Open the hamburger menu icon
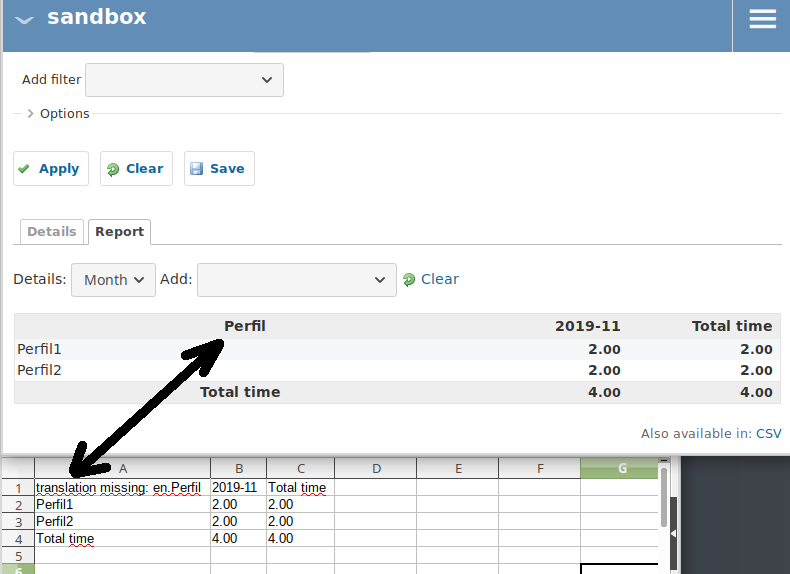Image resolution: width=790 pixels, height=574 pixels. [x=762, y=20]
